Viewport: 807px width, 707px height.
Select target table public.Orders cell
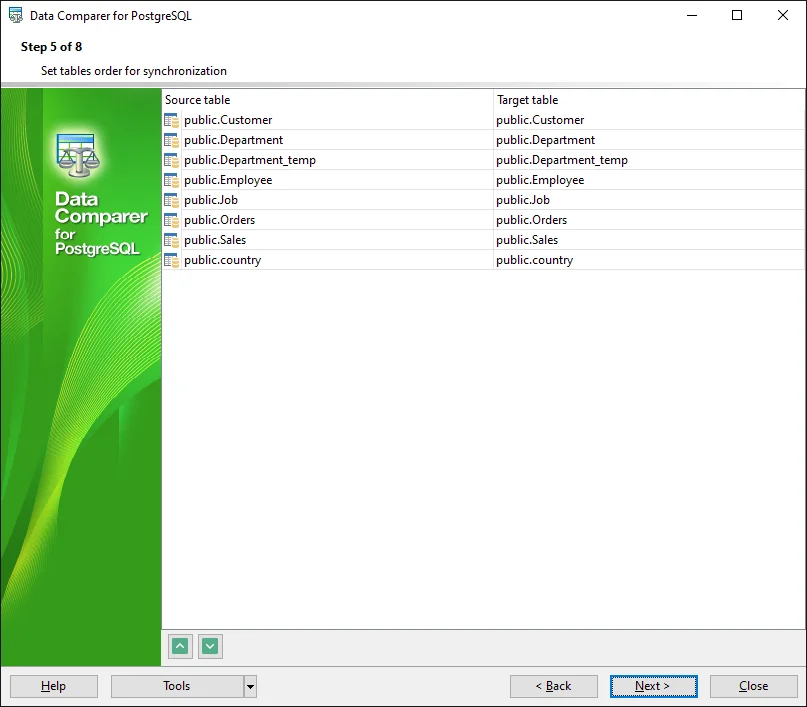coord(531,220)
